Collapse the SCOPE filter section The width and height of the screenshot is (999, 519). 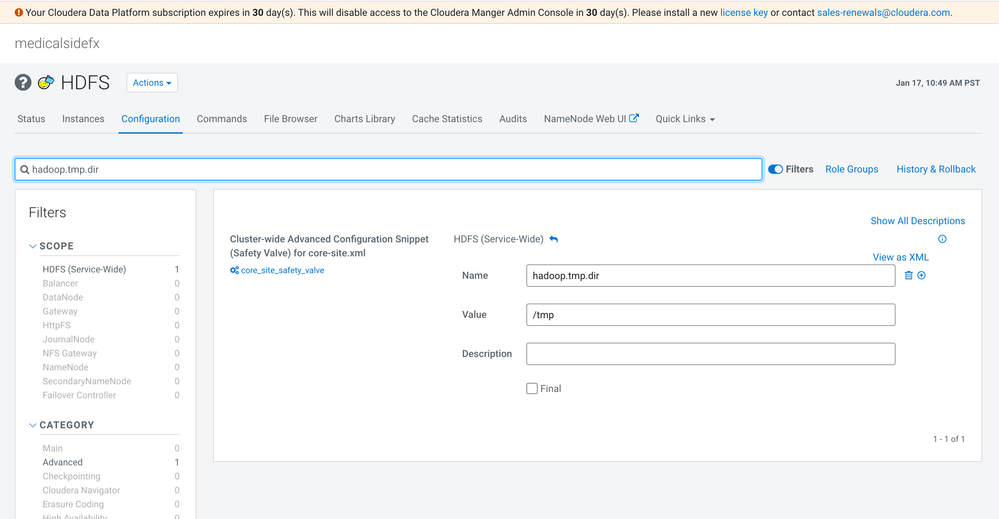pos(32,246)
